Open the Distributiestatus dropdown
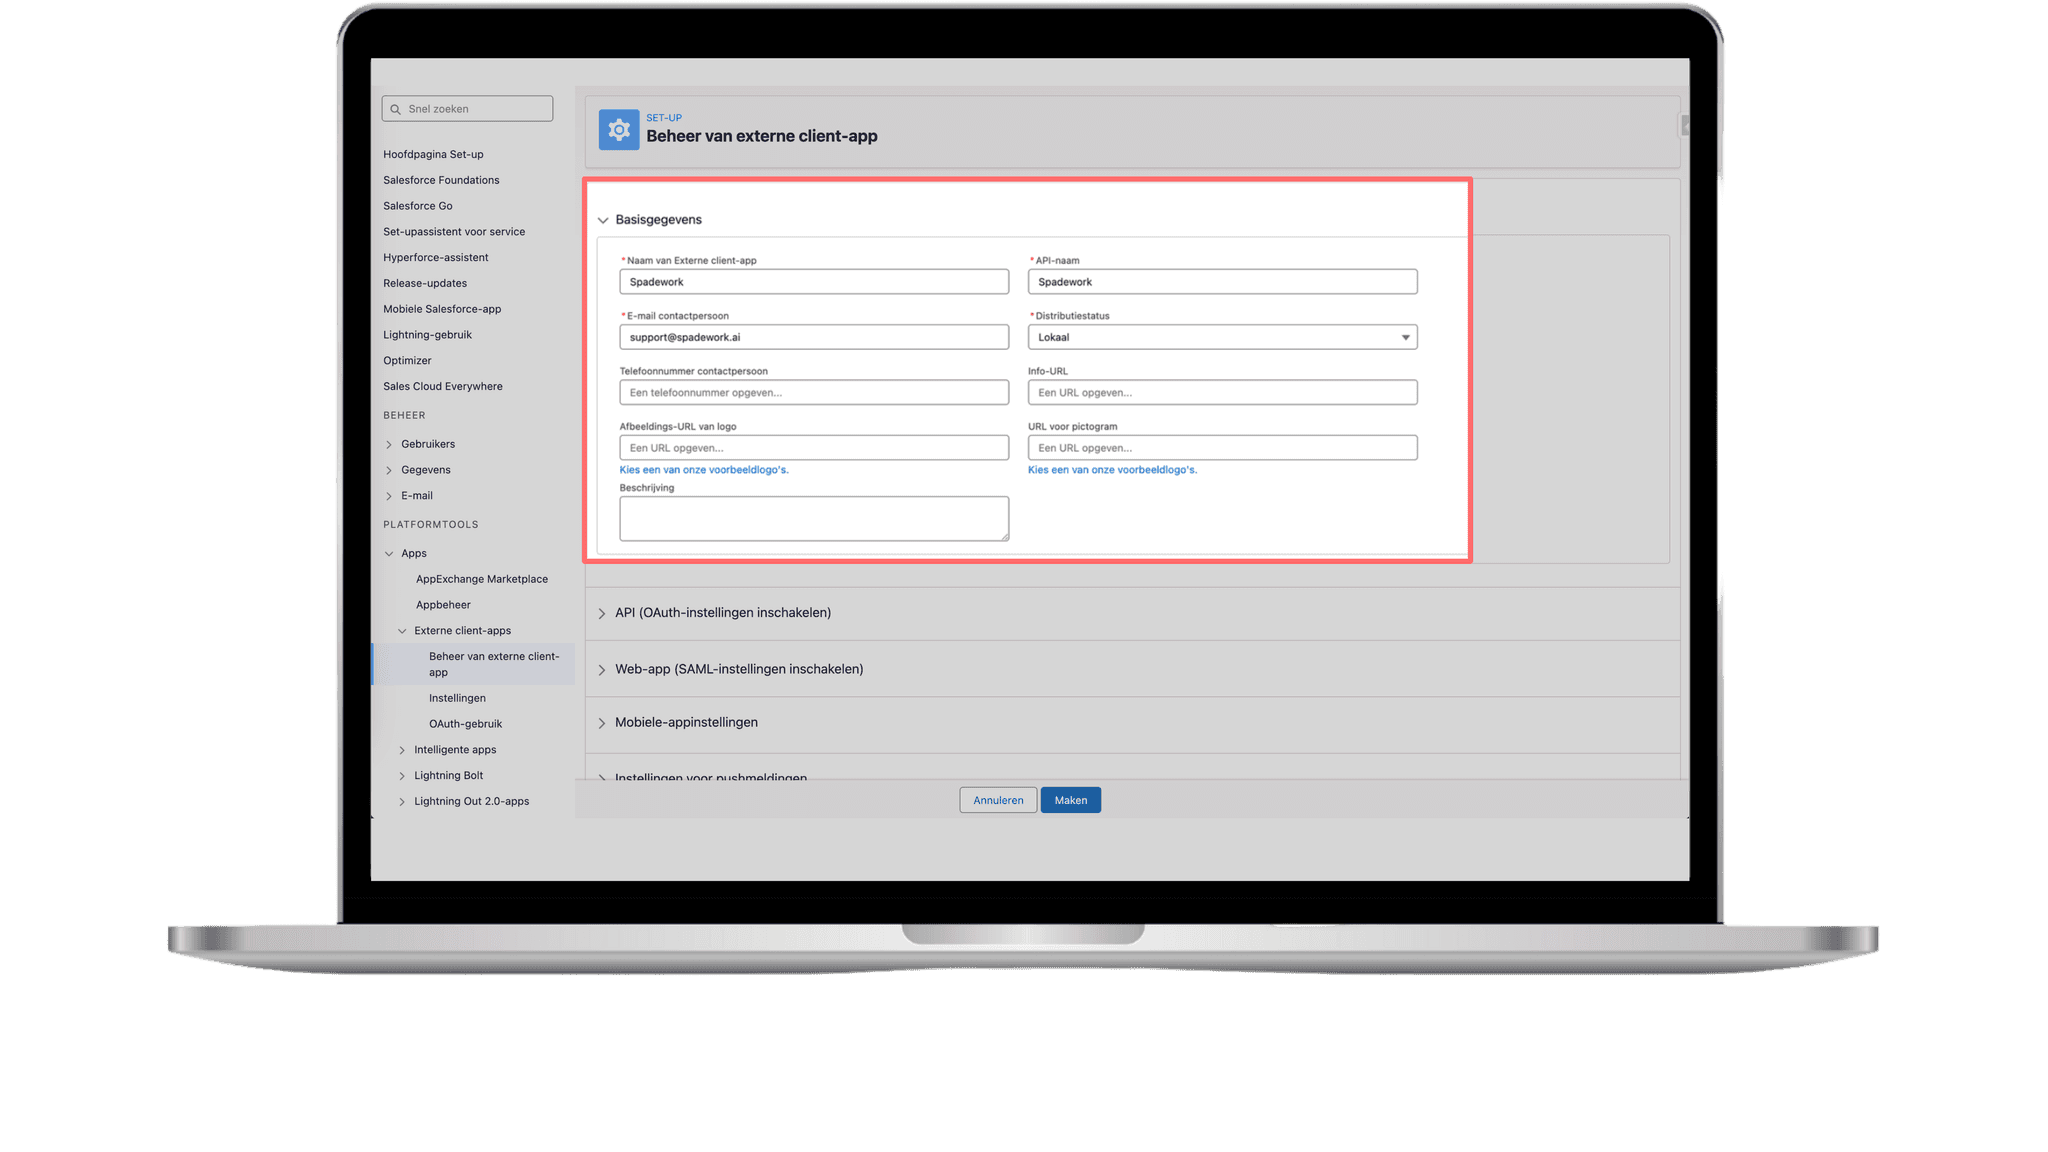This screenshot has width=2048, height=1152. point(1221,337)
